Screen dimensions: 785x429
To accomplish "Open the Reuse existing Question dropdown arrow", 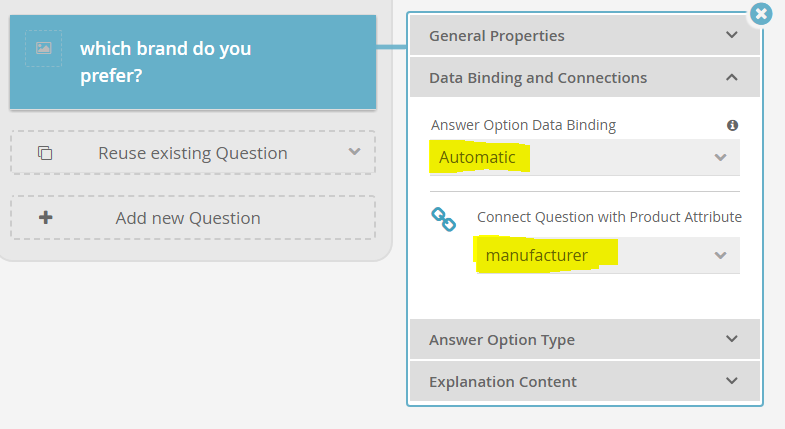I will (x=354, y=152).
